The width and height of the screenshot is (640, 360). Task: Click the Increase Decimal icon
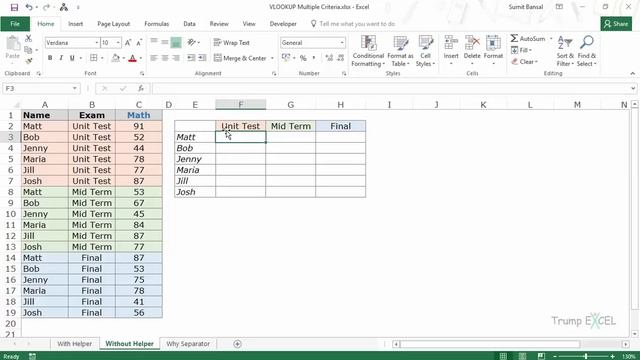[x=329, y=58]
